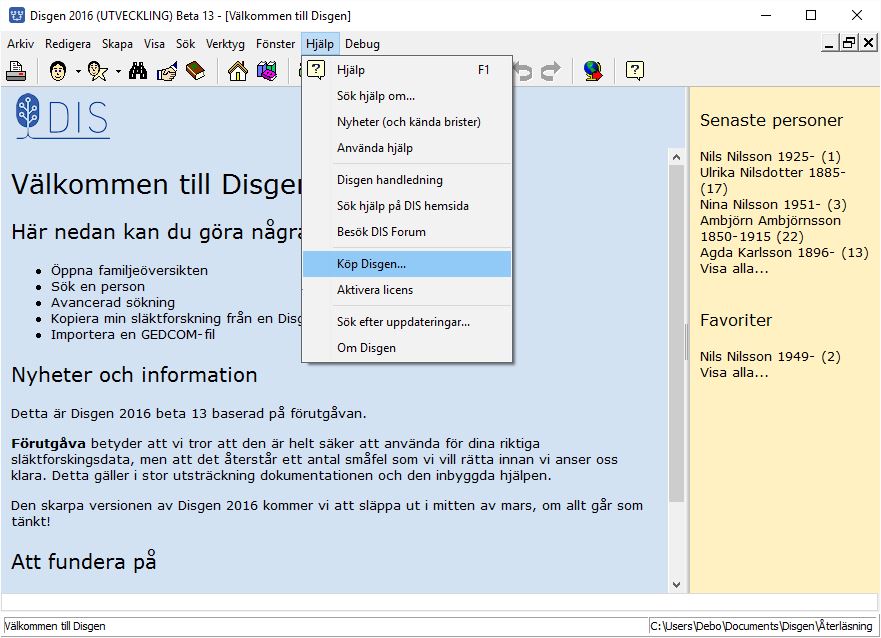This screenshot has height=638, width=881.
Task: Open 'Disgen handledning' from menu
Action: [x=407, y=180]
